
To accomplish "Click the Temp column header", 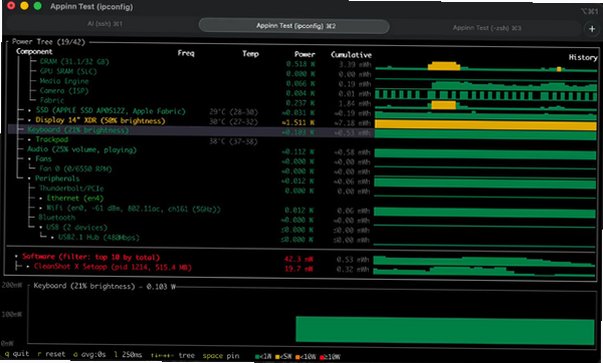I will pos(250,54).
